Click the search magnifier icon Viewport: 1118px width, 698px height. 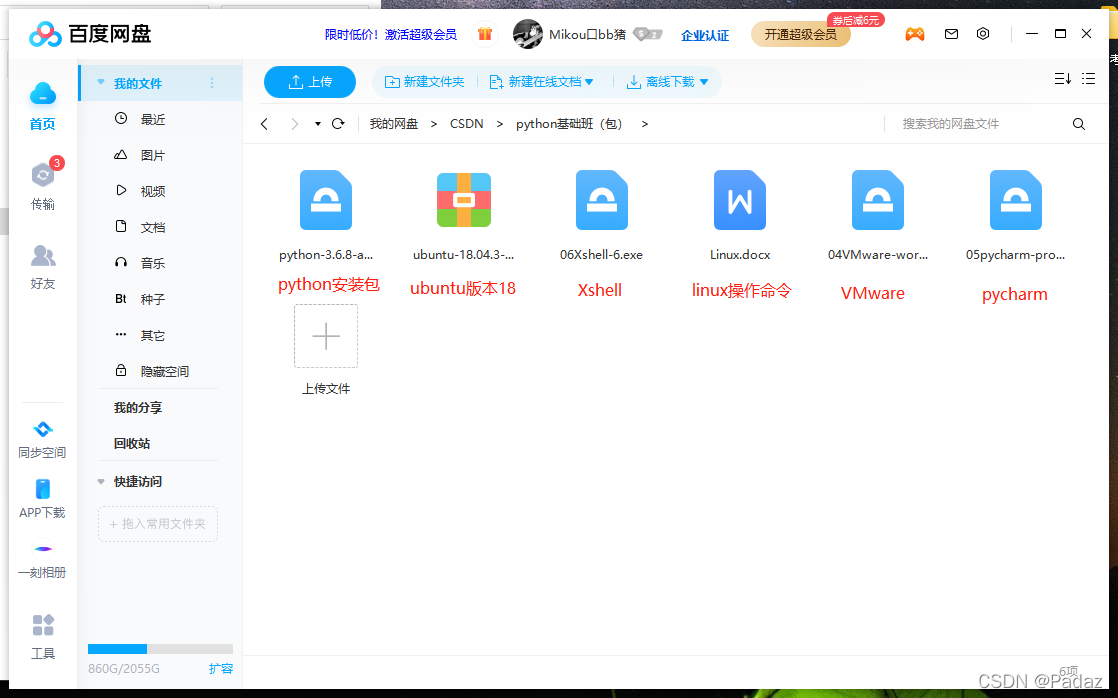click(x=1079, y=124)
